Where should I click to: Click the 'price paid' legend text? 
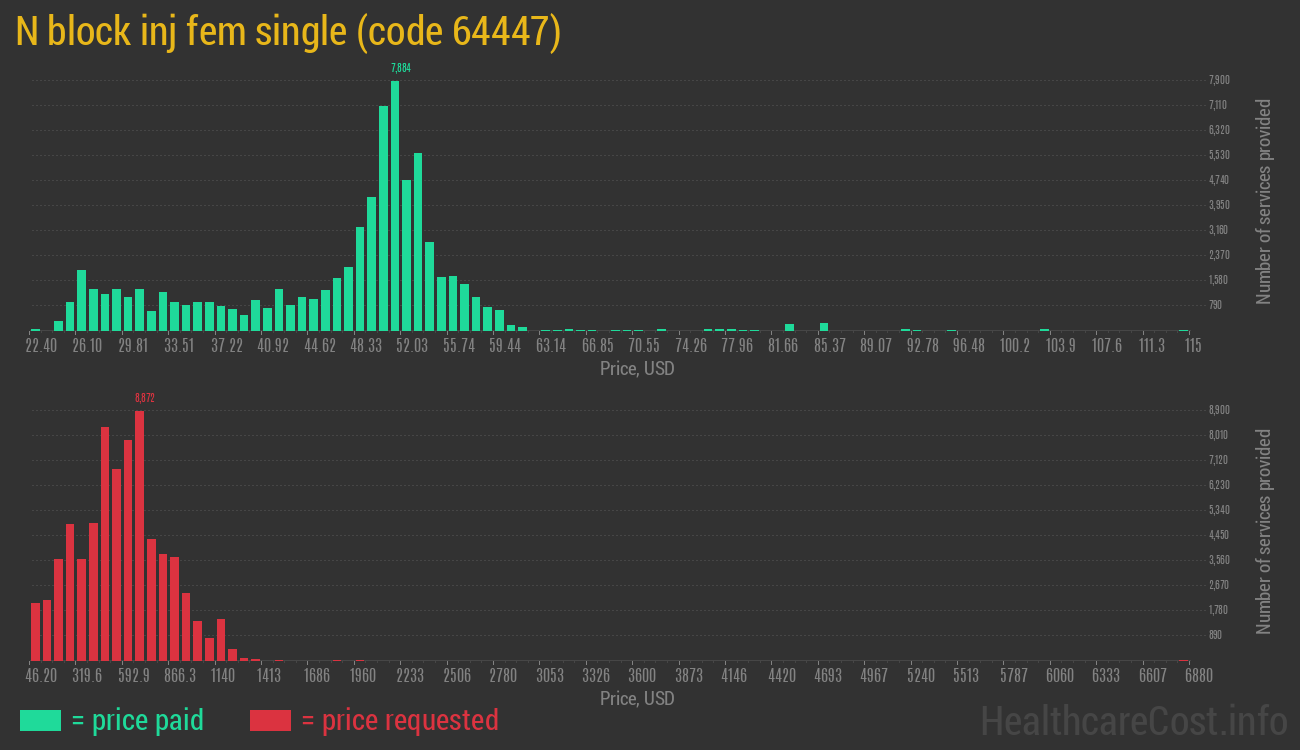(137, 720)
